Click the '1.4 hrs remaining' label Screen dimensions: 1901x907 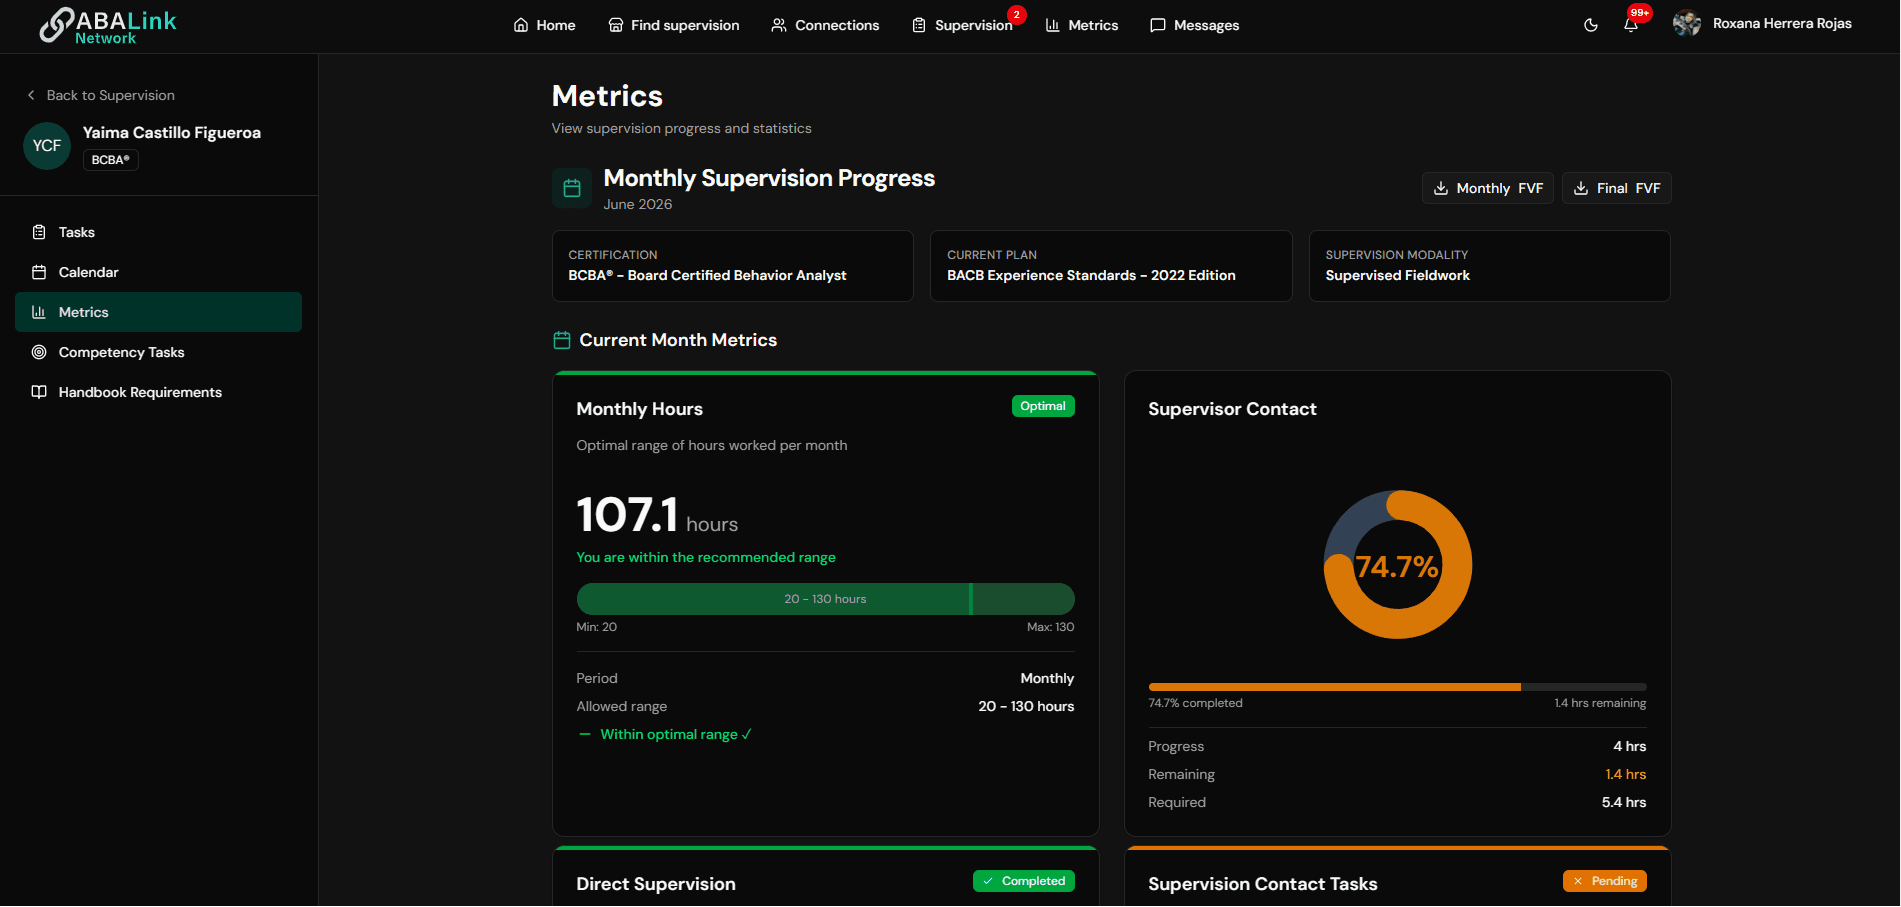coord(1600,703)
